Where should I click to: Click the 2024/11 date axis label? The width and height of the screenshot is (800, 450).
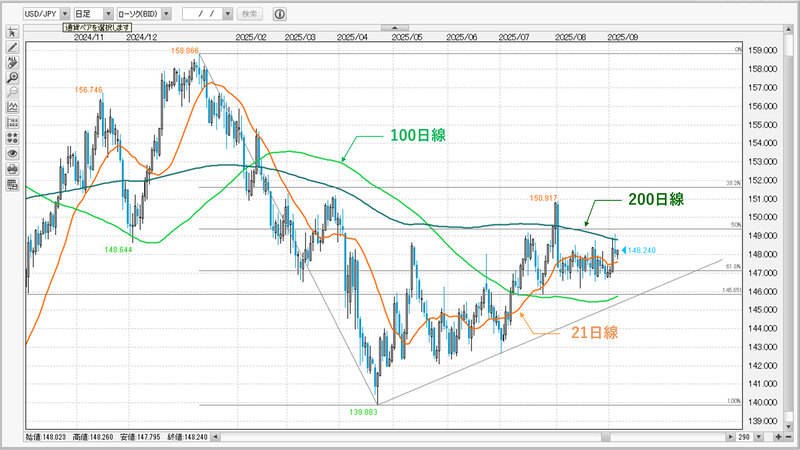point(89,37)
